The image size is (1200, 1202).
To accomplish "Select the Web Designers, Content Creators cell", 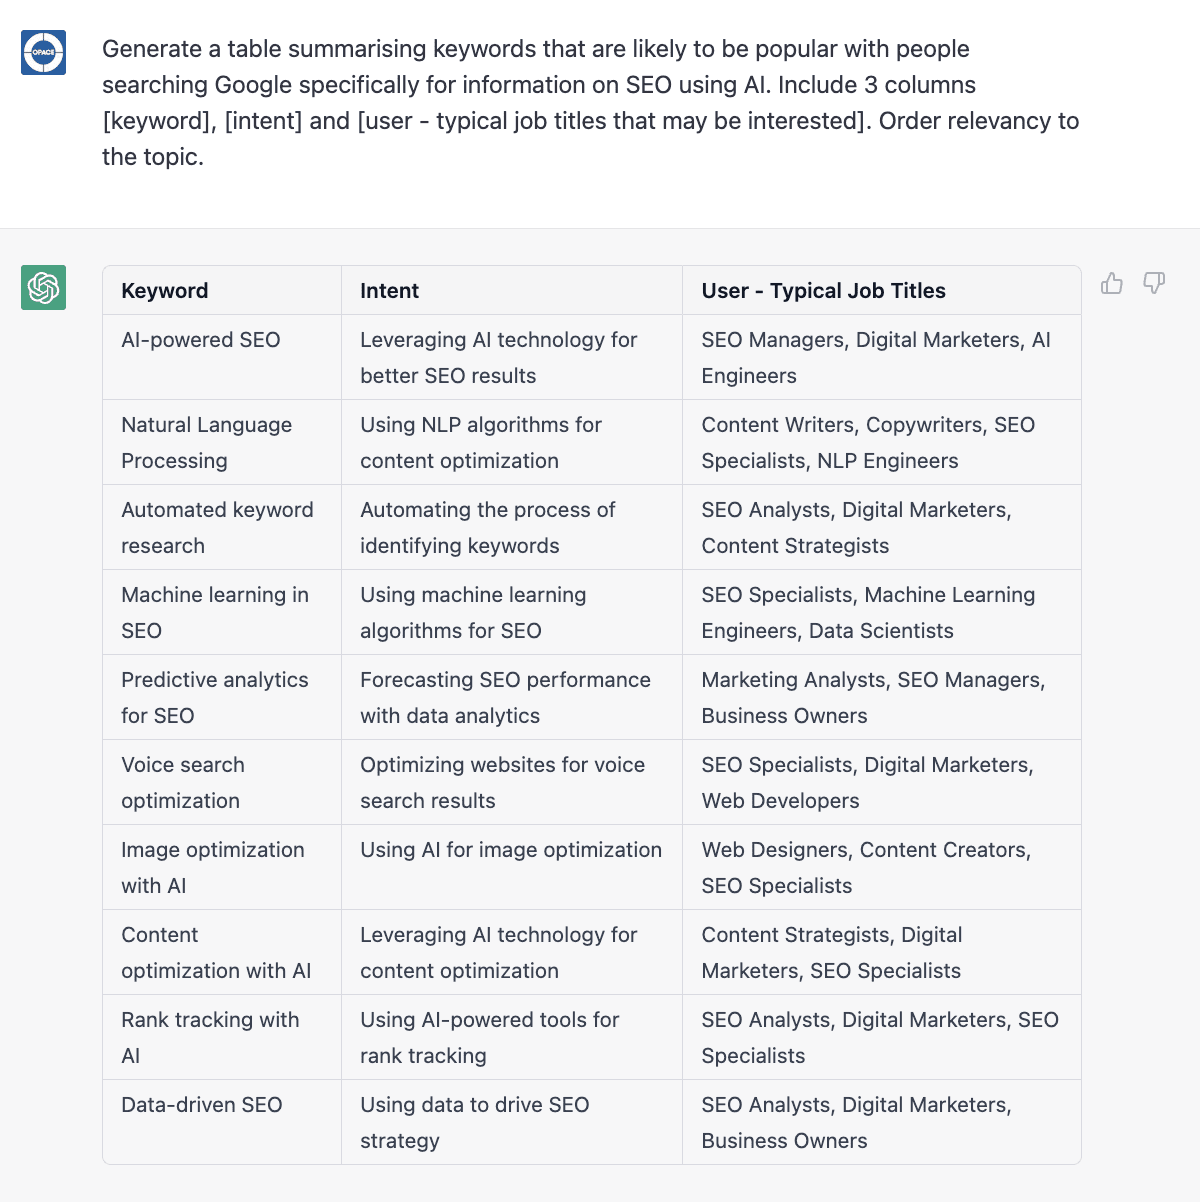I will point(866,867).
